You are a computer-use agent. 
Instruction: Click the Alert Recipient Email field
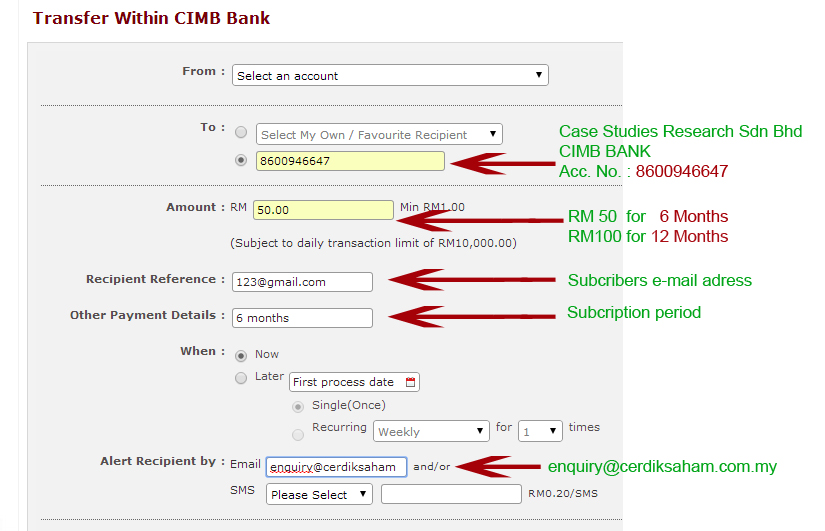pos(336,466)
